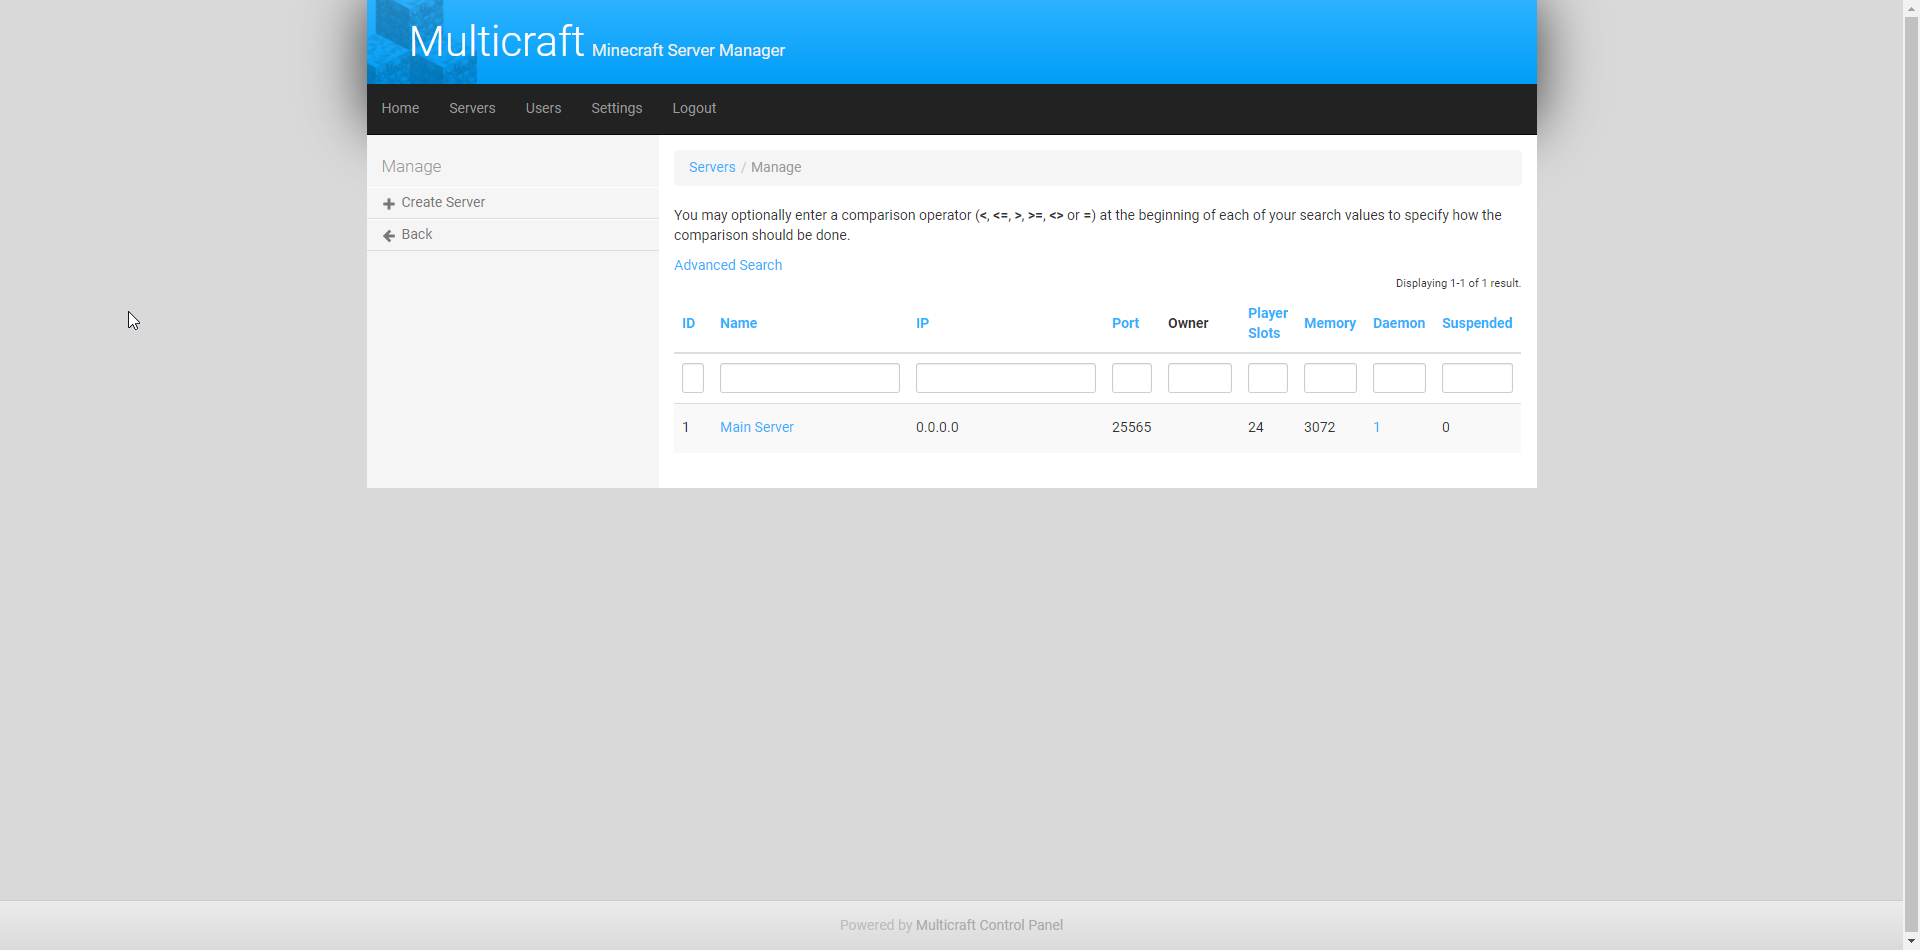The width and height of the screenshot is (1920, 950).
Task: Click the back arrow icon in sidebar
Action: click(389, 236)
